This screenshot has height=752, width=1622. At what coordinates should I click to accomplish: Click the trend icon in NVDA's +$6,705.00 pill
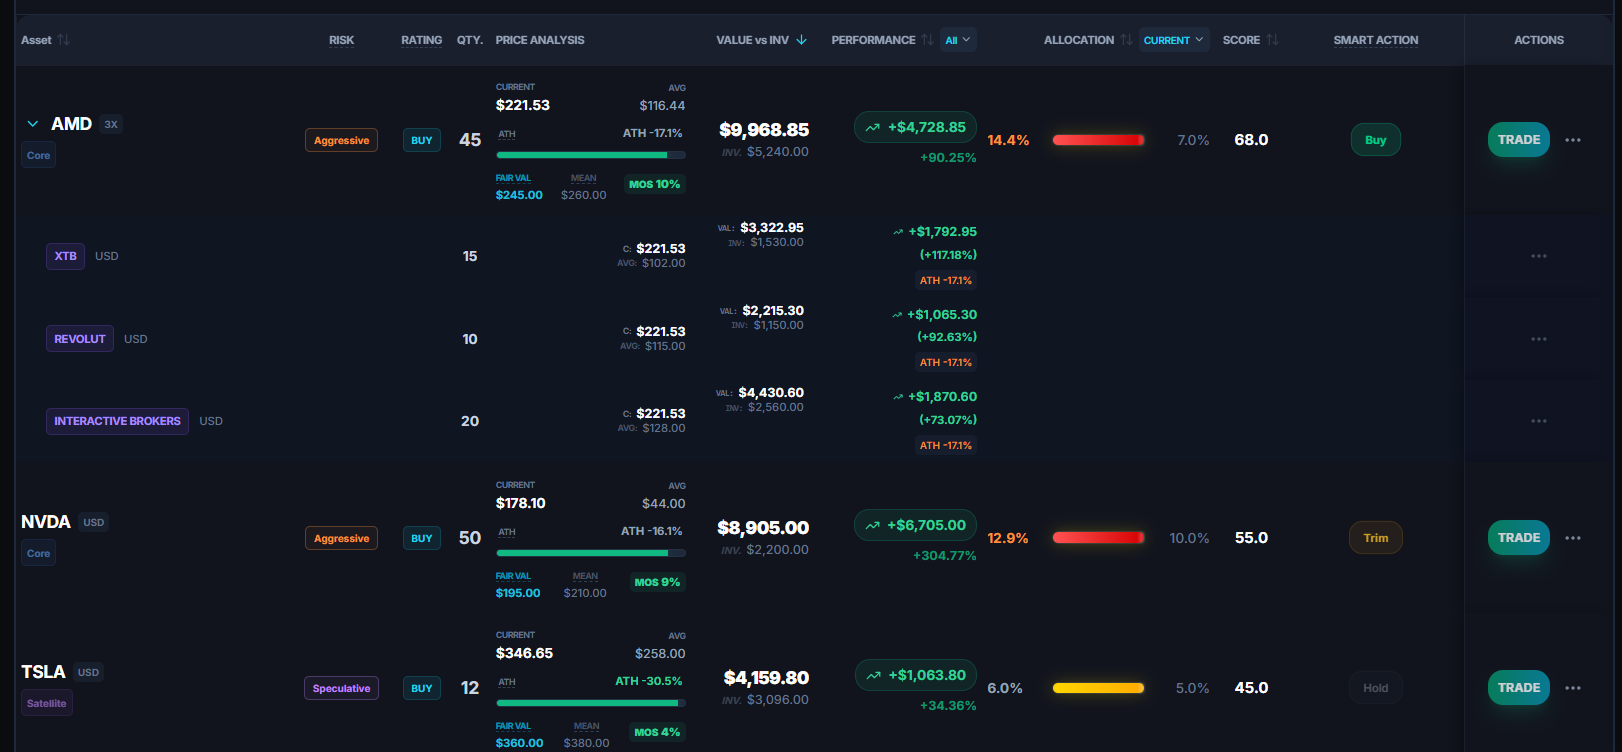[x=873, y=526]
